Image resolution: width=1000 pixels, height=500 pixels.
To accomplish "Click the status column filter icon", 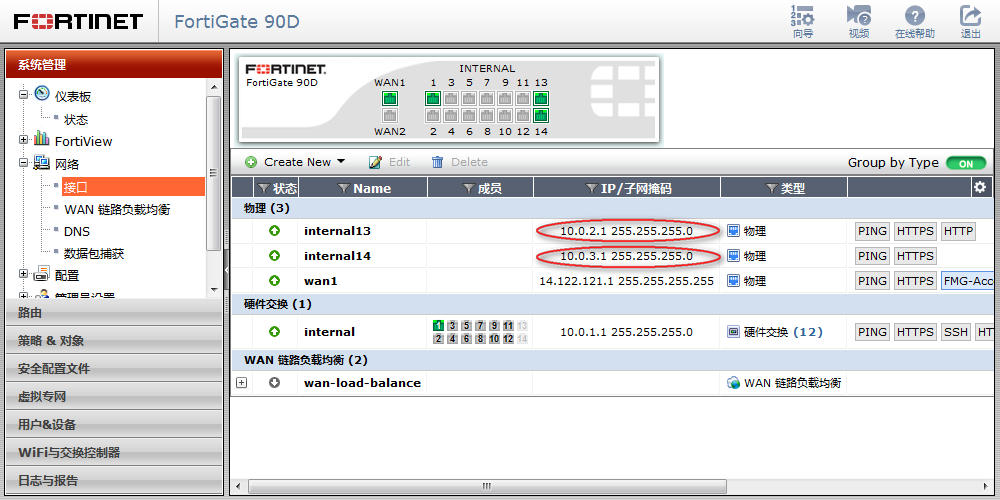I will (x=264, y=188).
